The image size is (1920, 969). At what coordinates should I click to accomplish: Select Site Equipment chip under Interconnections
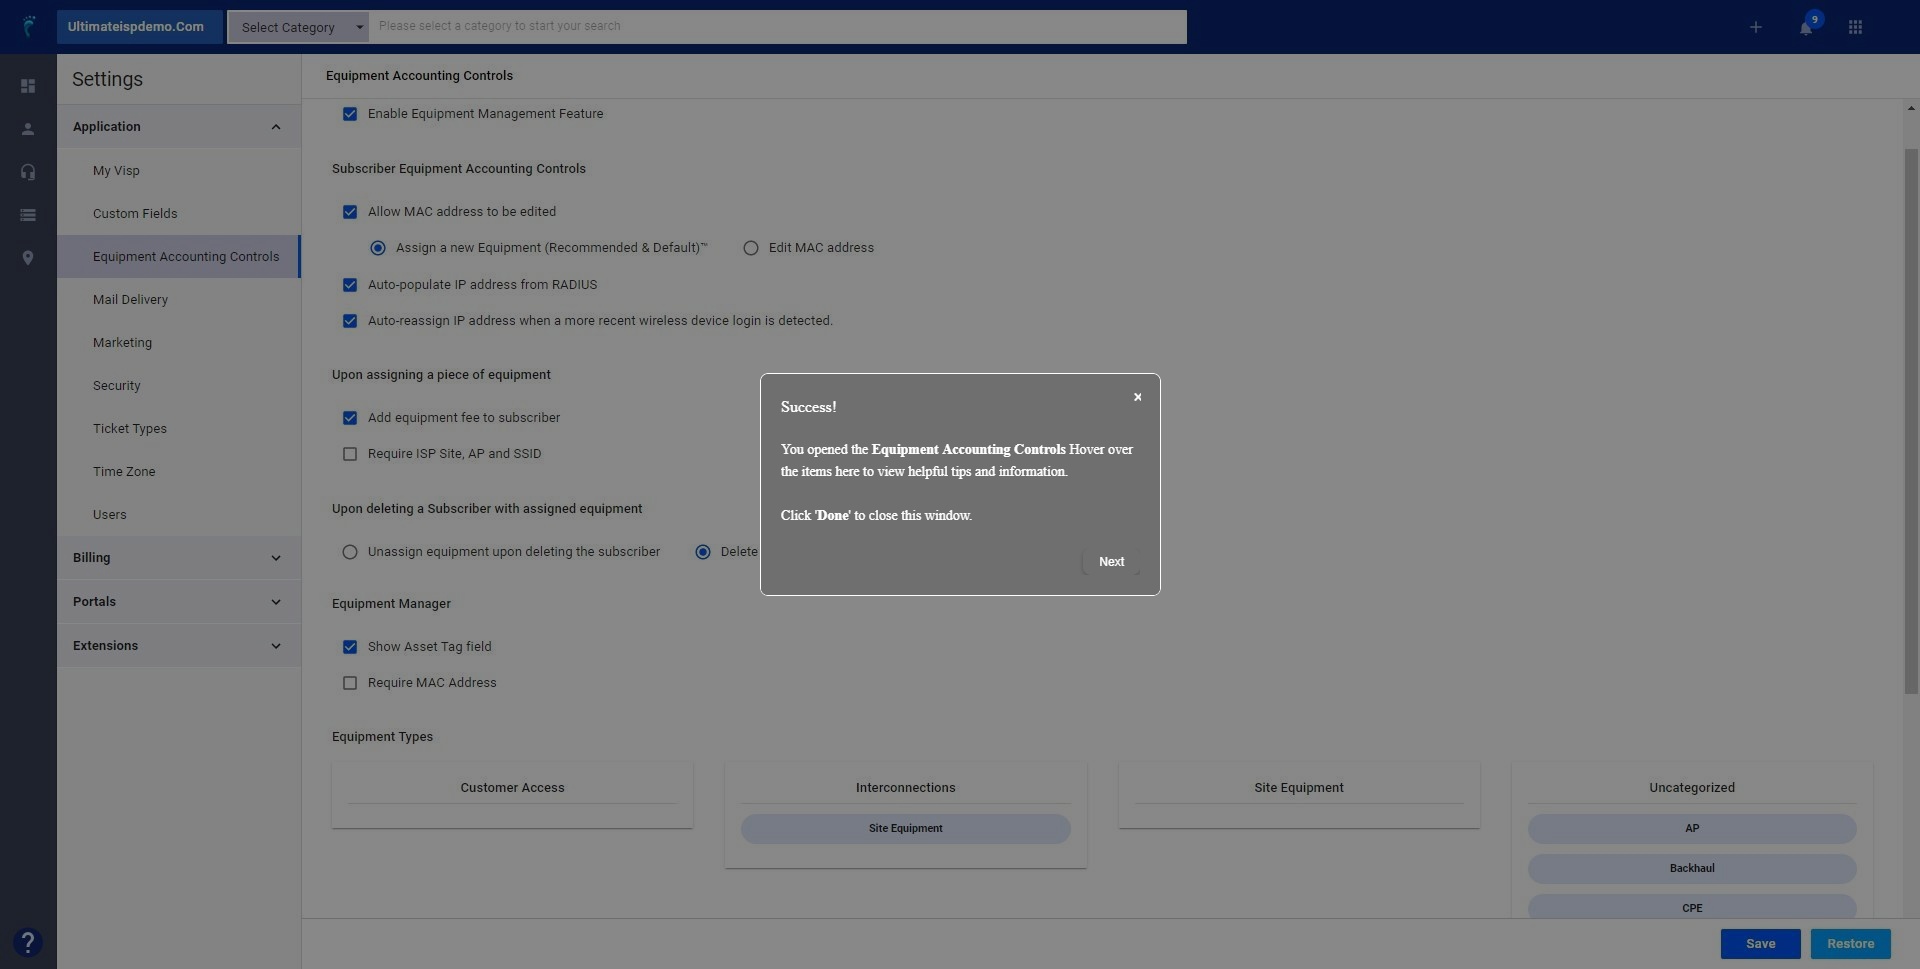pos(905,829)
